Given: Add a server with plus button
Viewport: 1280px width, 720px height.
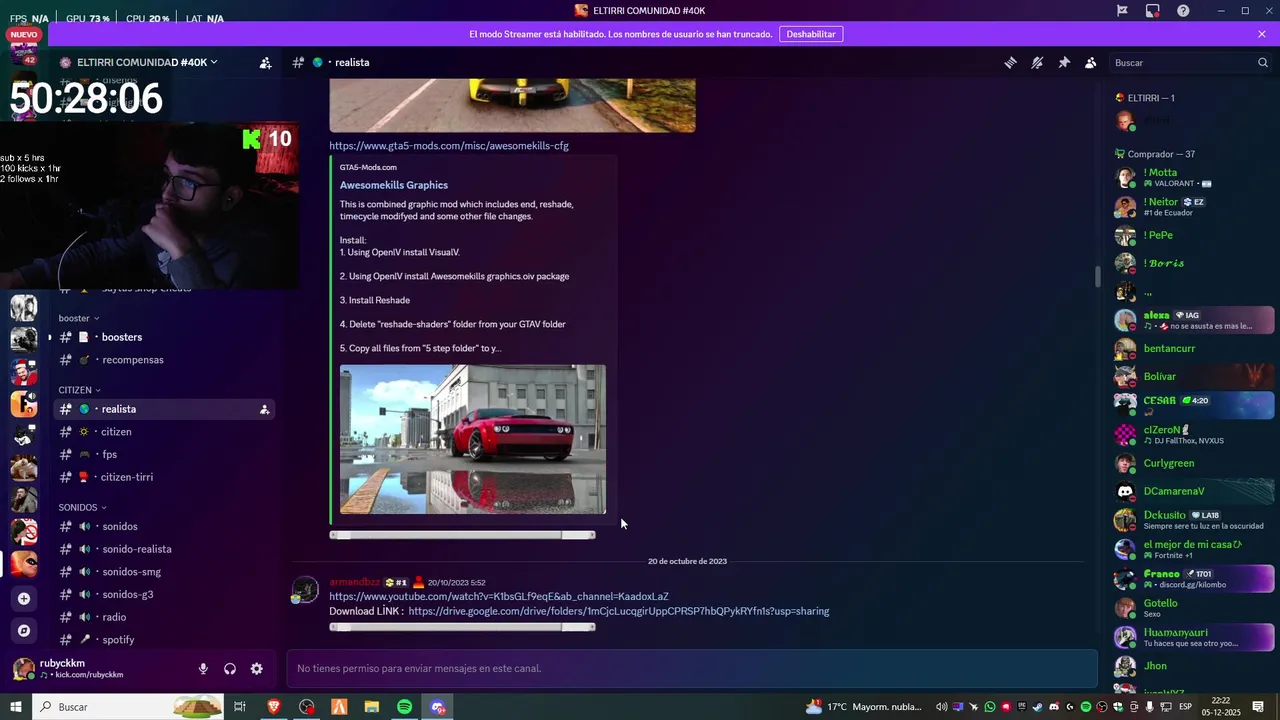Looking at the screenshot, I should (x=24, y=598).
